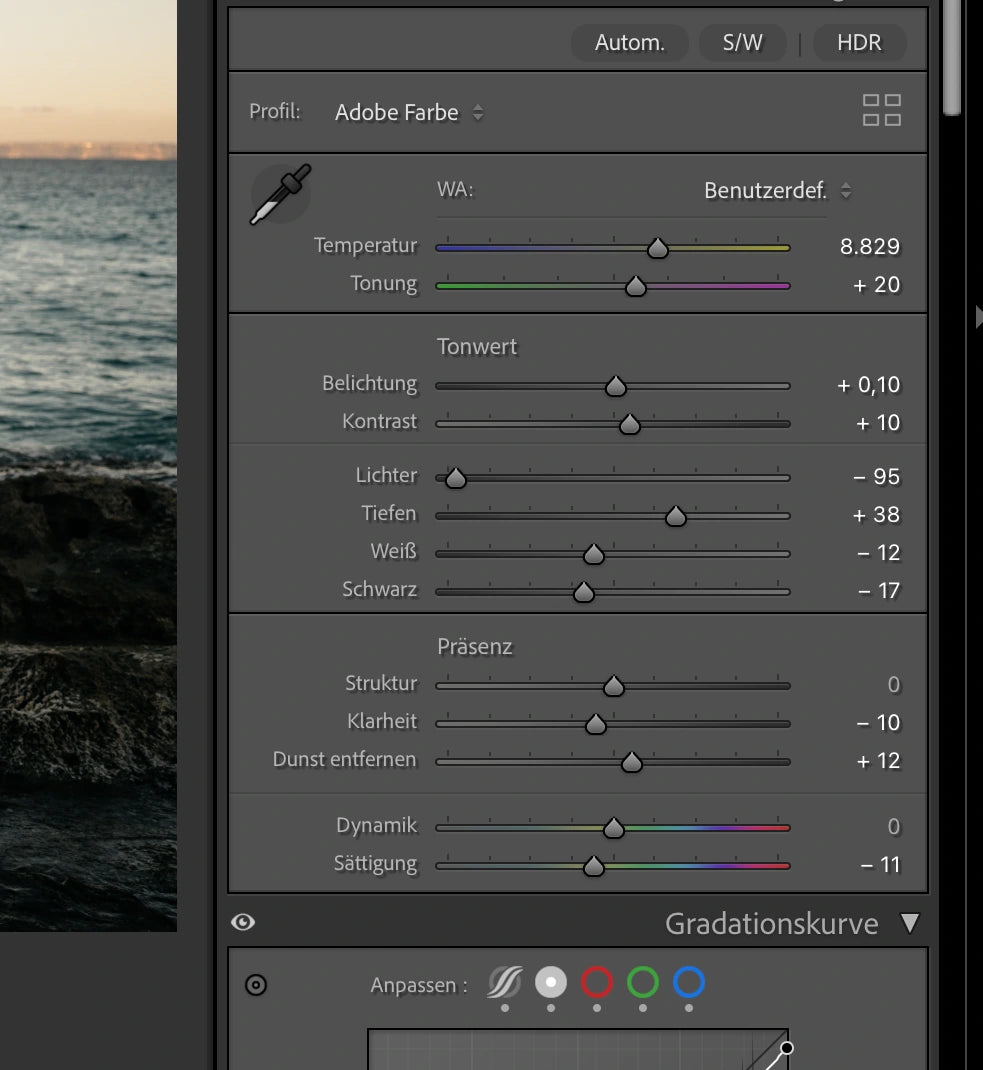Click the Sättigung value field
The height and width of the screenshot is (1070, 983).
(x=880, y=865)
